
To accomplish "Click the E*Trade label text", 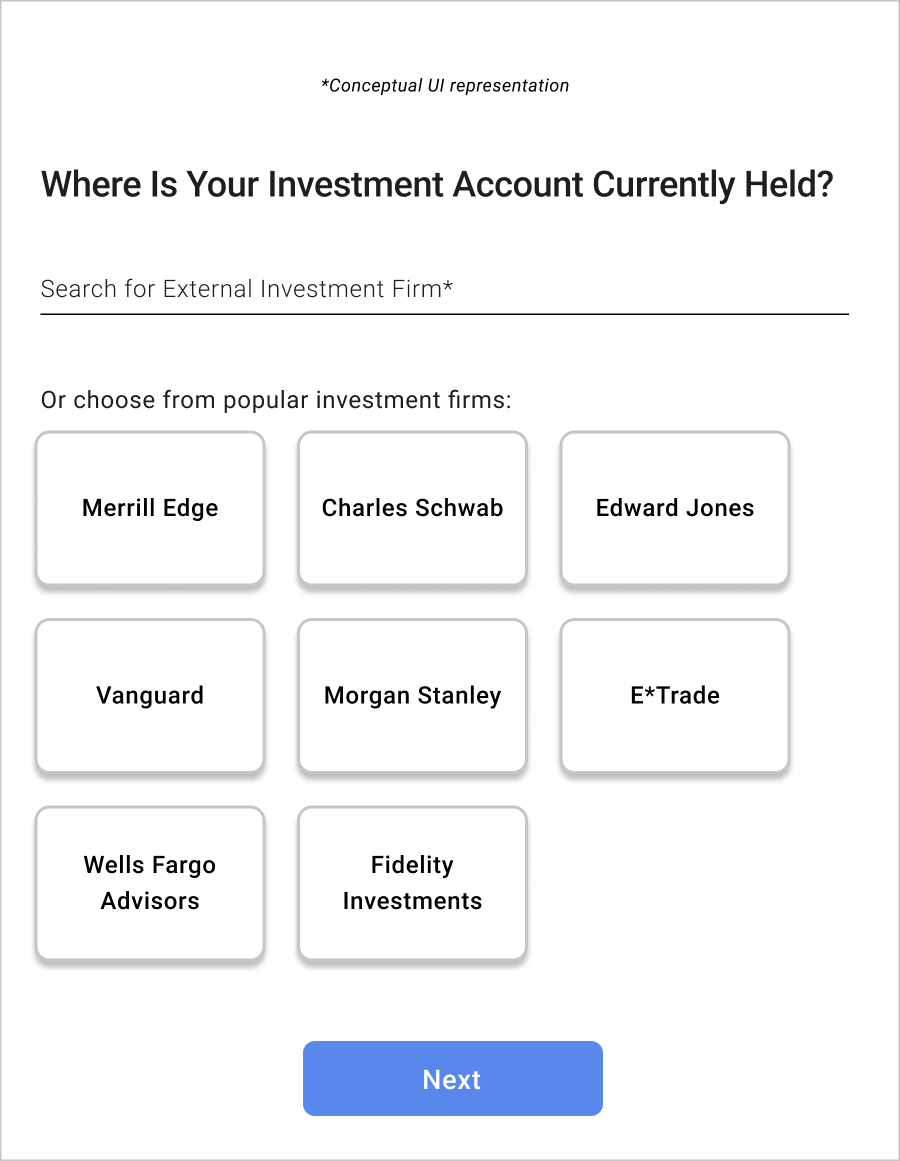I will pyautogui.click(x=675, y=696).
